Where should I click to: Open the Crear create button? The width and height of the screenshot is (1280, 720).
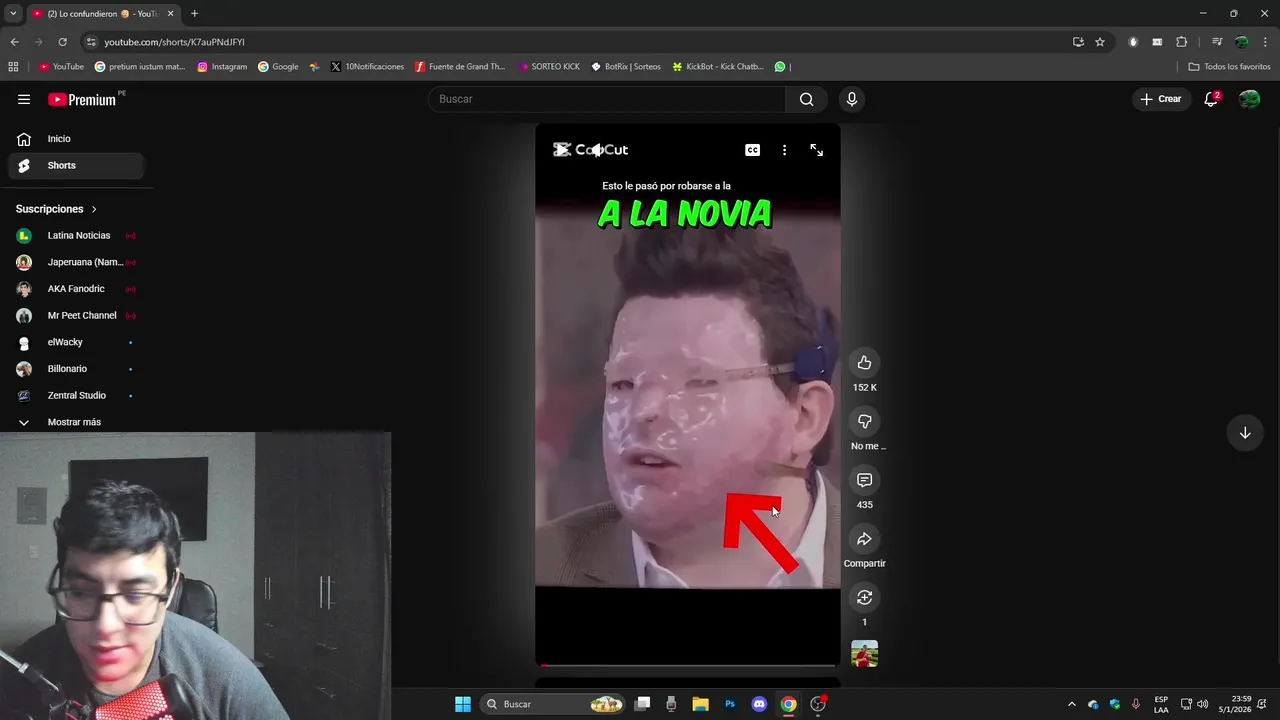coord(1161,99)
